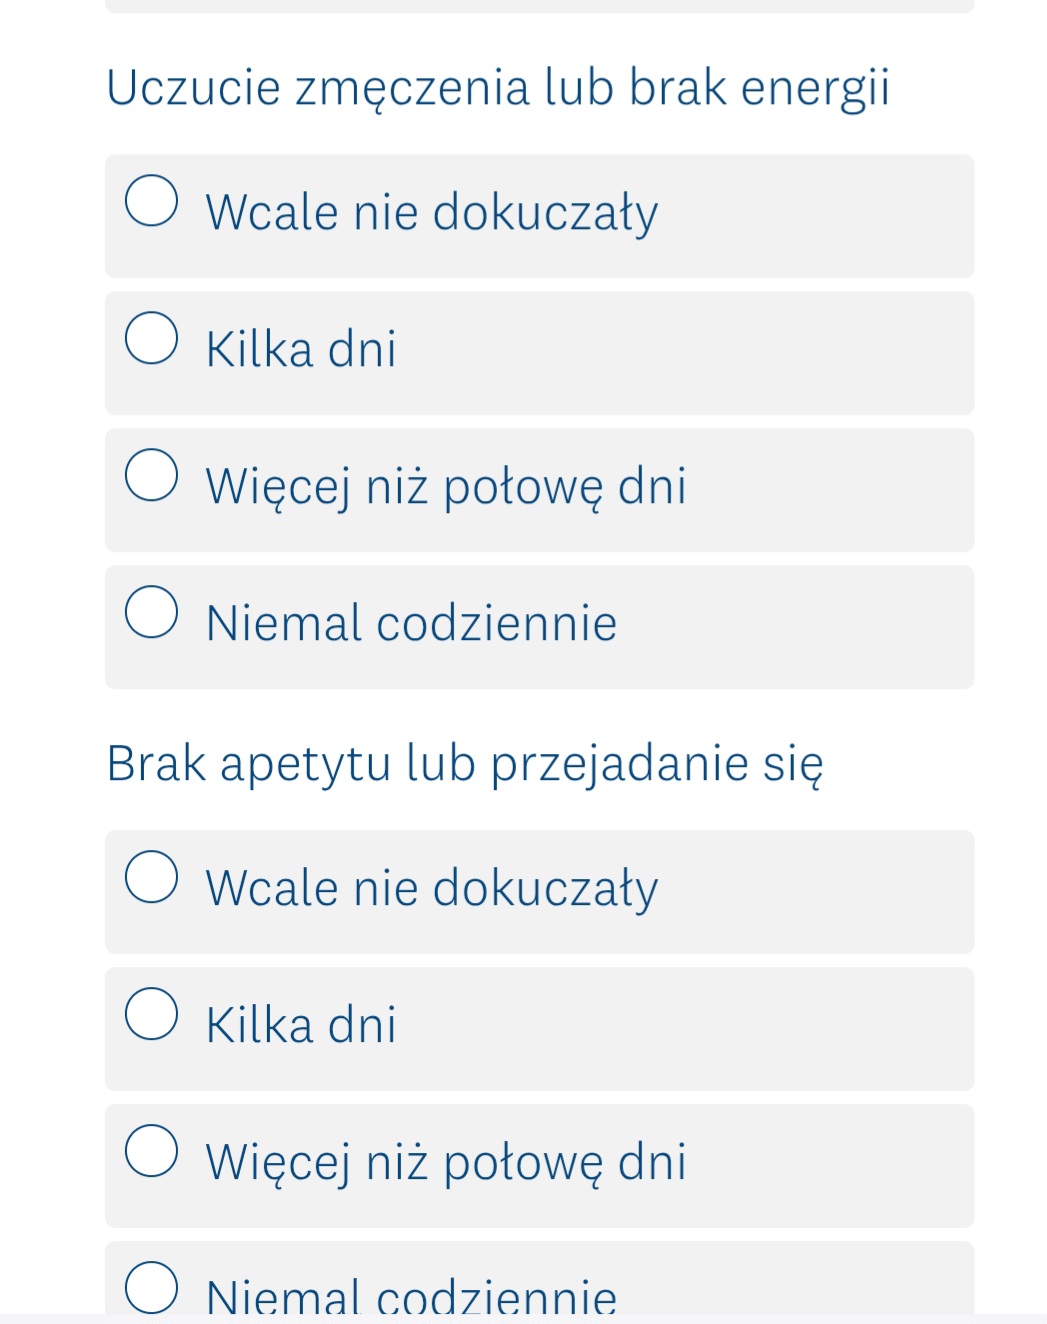This screenshot has width=1047, height=1324.
Task: Mark the bottom 'Niemal codziennie' radio circle
Action: [x=152, y=1287]
